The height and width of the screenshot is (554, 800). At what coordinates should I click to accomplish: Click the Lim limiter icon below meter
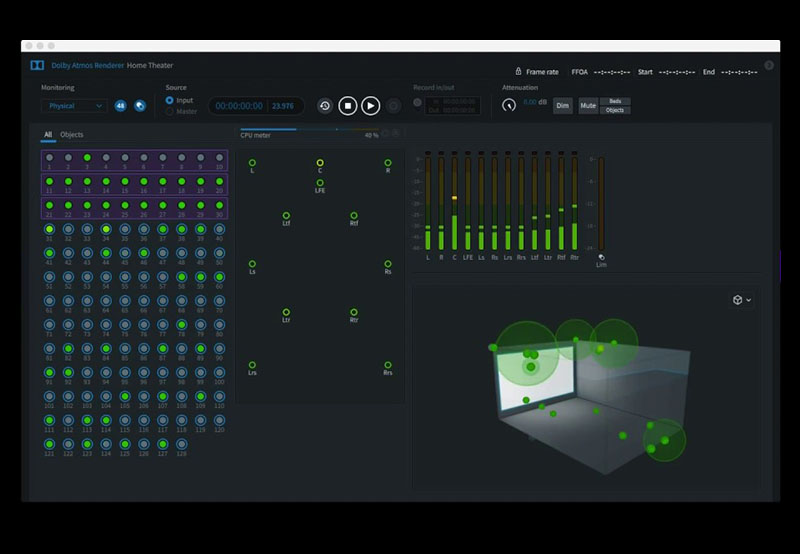pos(601,257)
